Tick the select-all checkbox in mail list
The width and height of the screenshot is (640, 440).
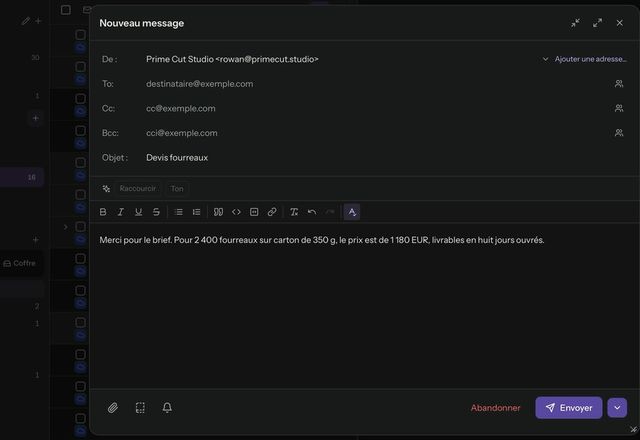[x=65, y=9]
